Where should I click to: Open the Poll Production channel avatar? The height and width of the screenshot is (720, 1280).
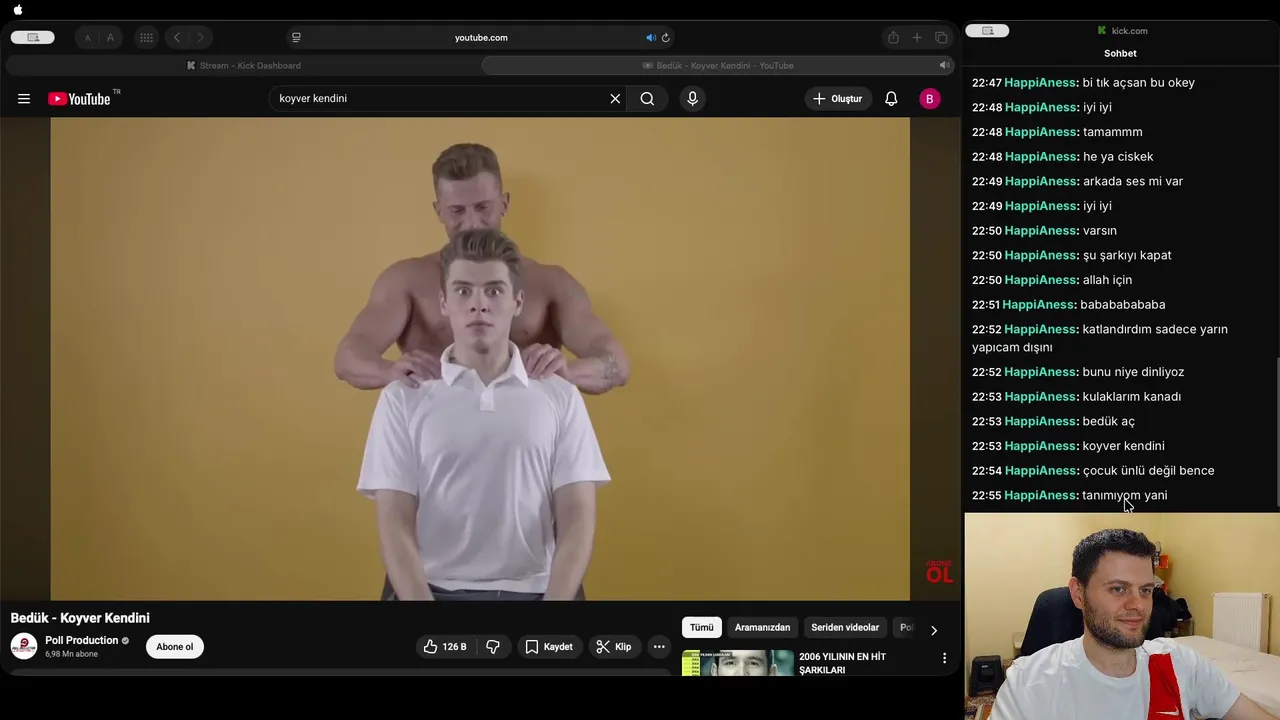pos(24,647)
